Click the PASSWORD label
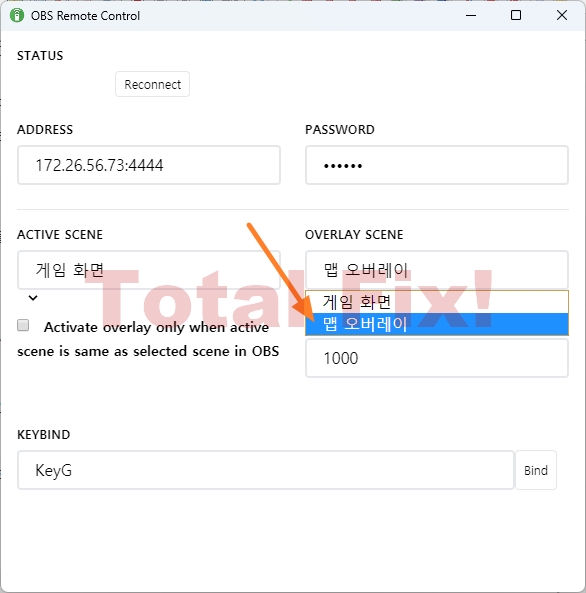The image size is (586, 593). [340, 130]
